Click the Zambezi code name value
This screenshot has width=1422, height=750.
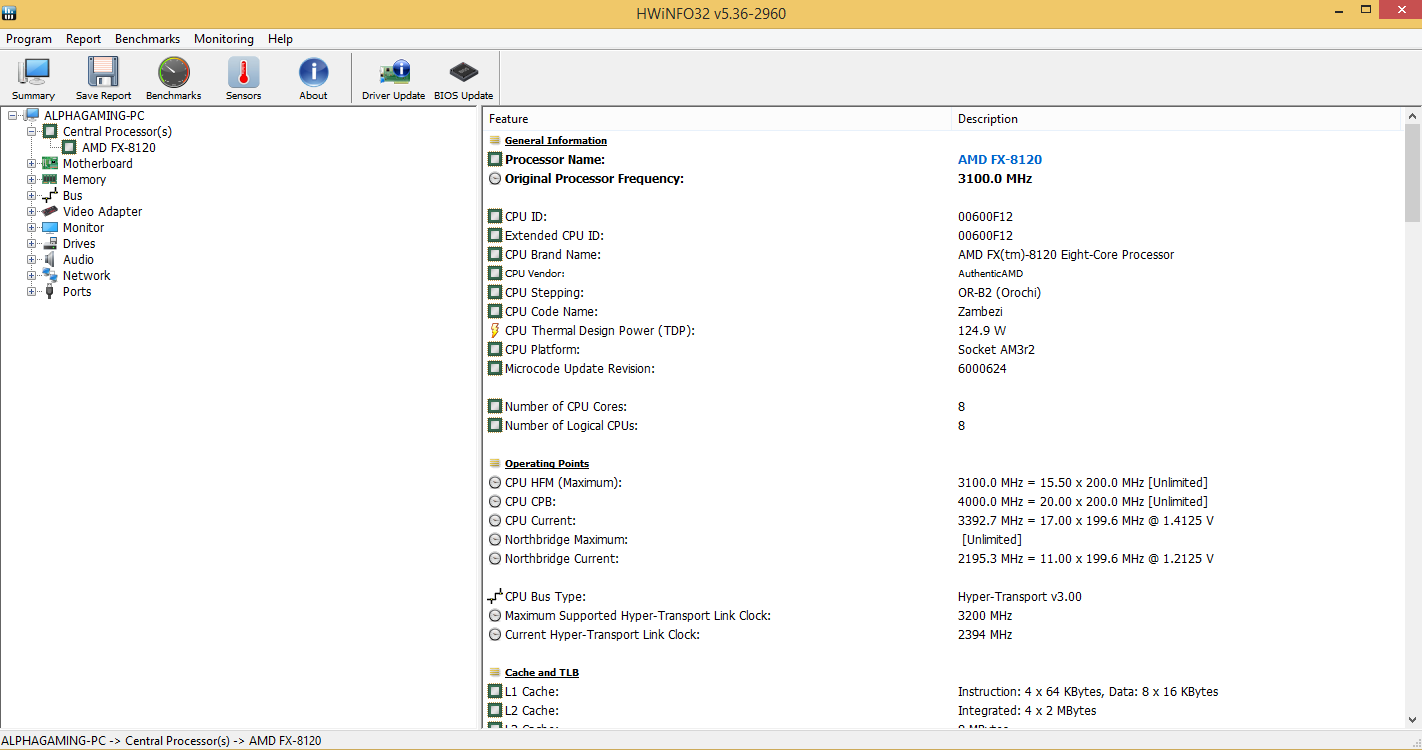pyautogui.click(x=982, y=311)
